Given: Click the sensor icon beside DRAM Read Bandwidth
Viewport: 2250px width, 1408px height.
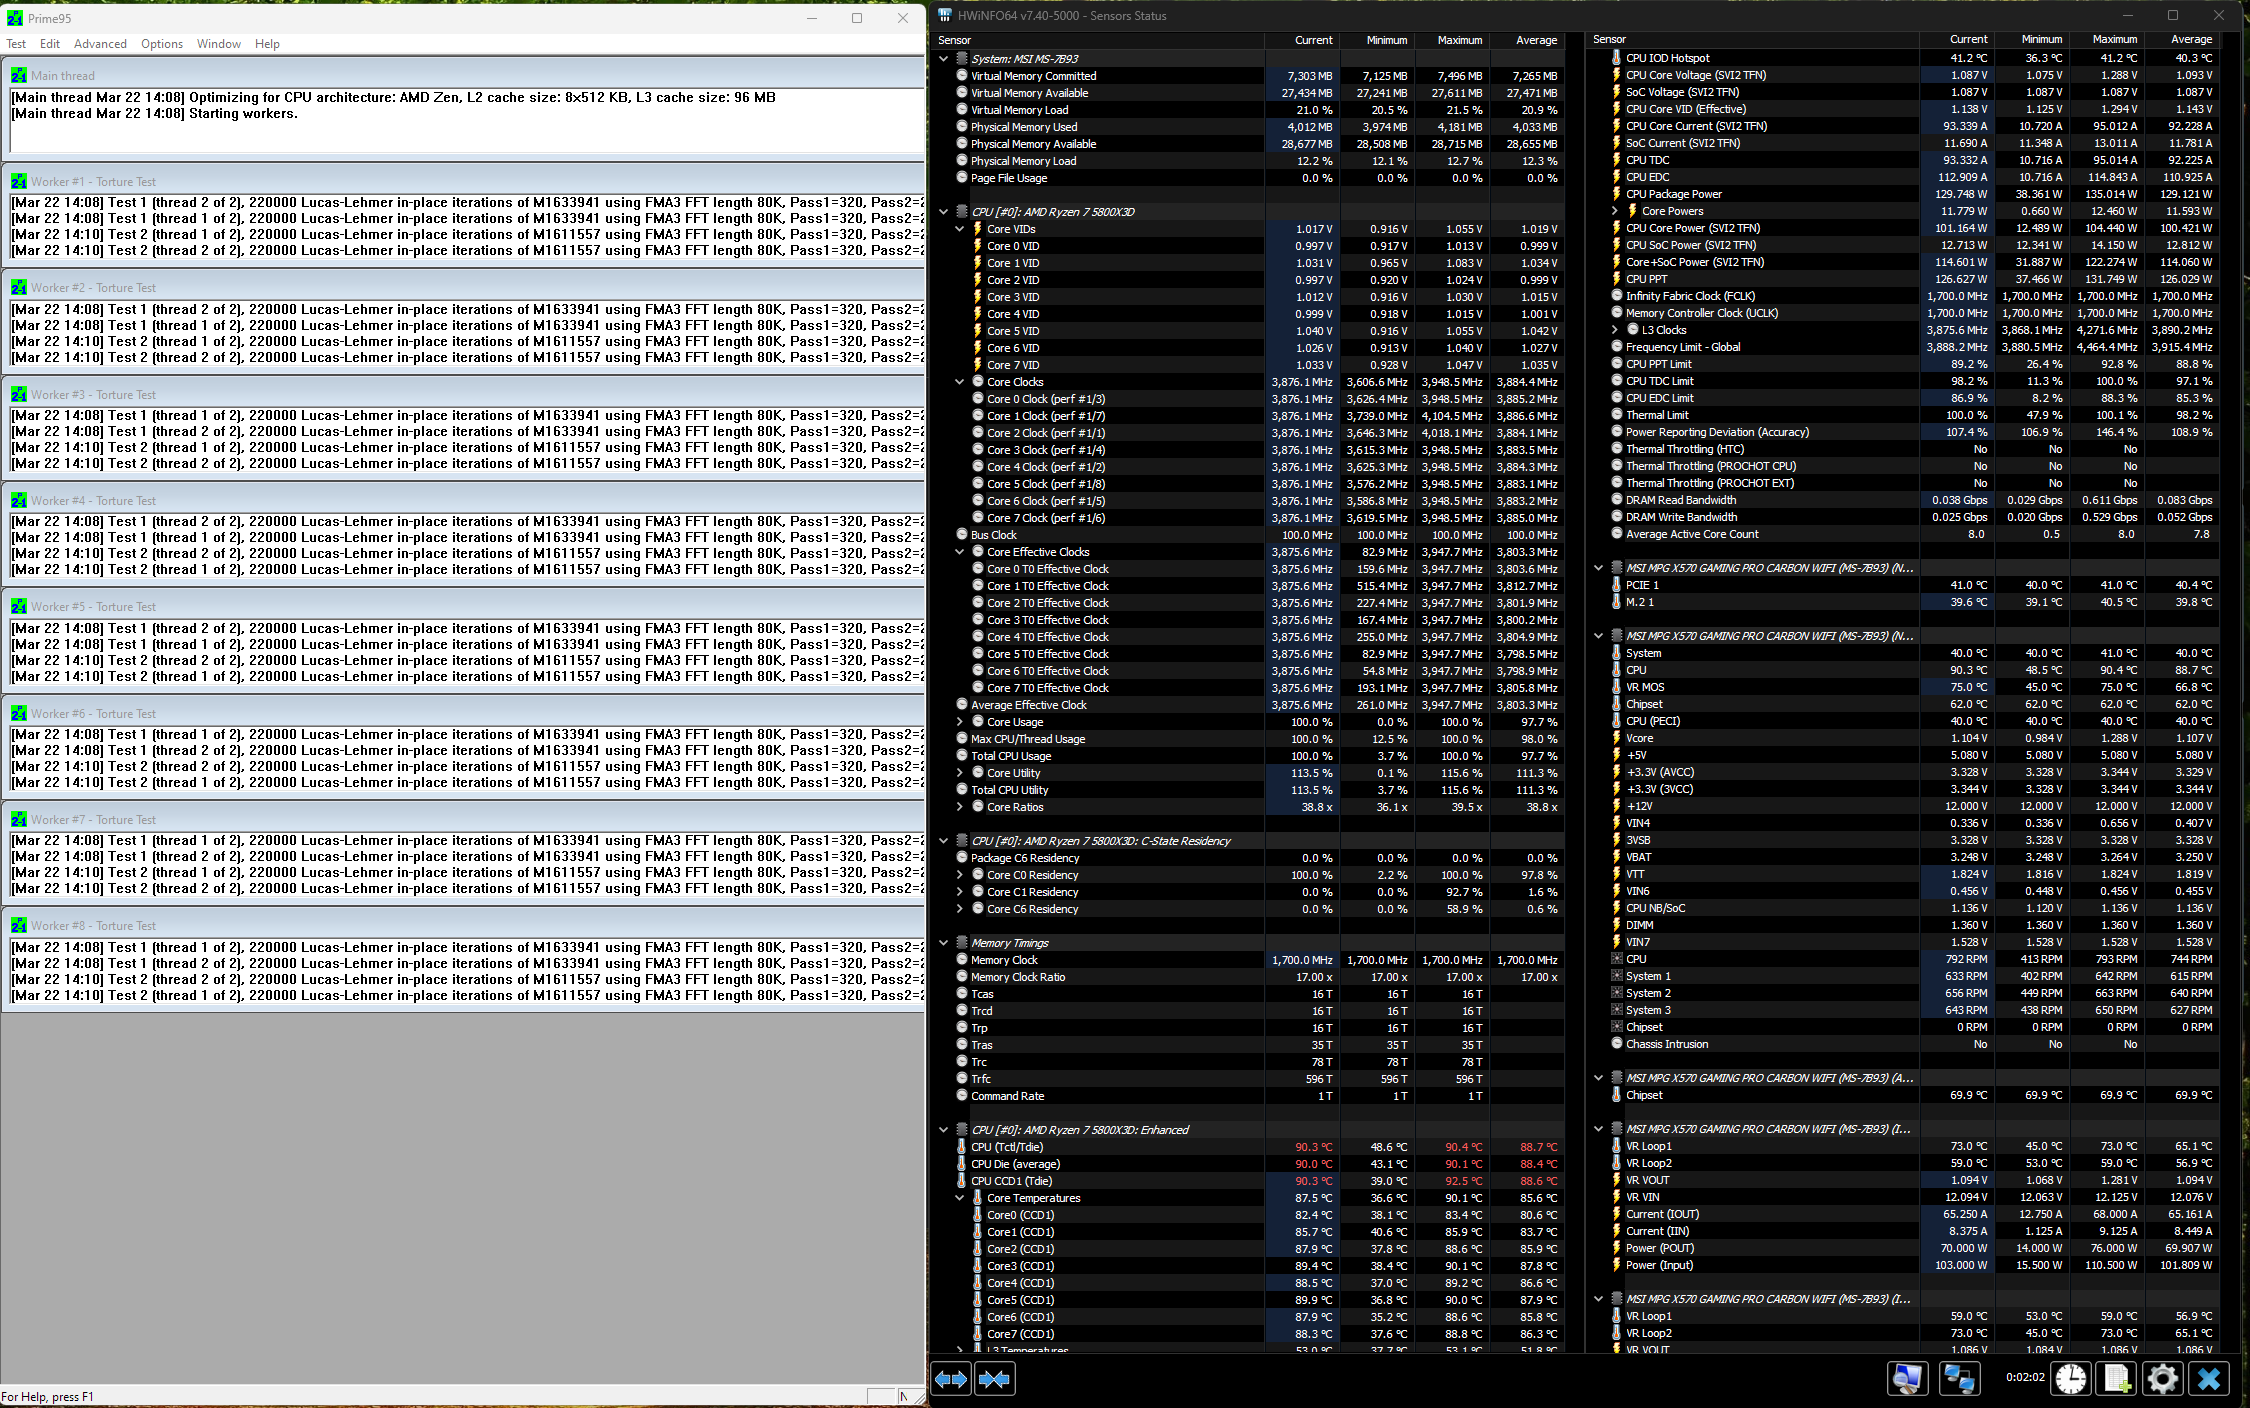Looking at the screenshot, I should pyautogui.click(x=1615, y=500).
